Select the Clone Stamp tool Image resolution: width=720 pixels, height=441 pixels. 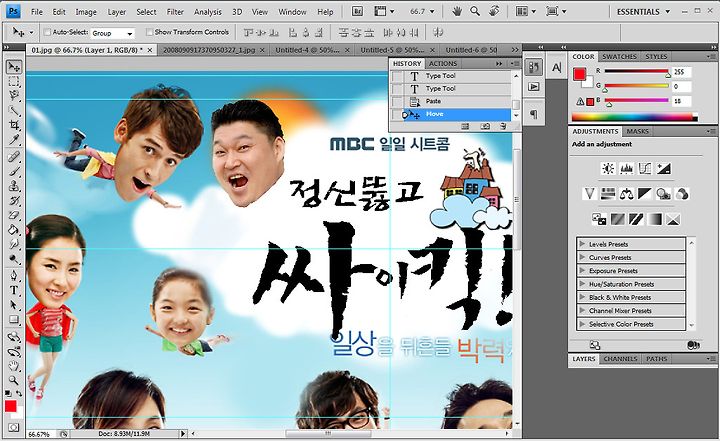click(14, 186)
